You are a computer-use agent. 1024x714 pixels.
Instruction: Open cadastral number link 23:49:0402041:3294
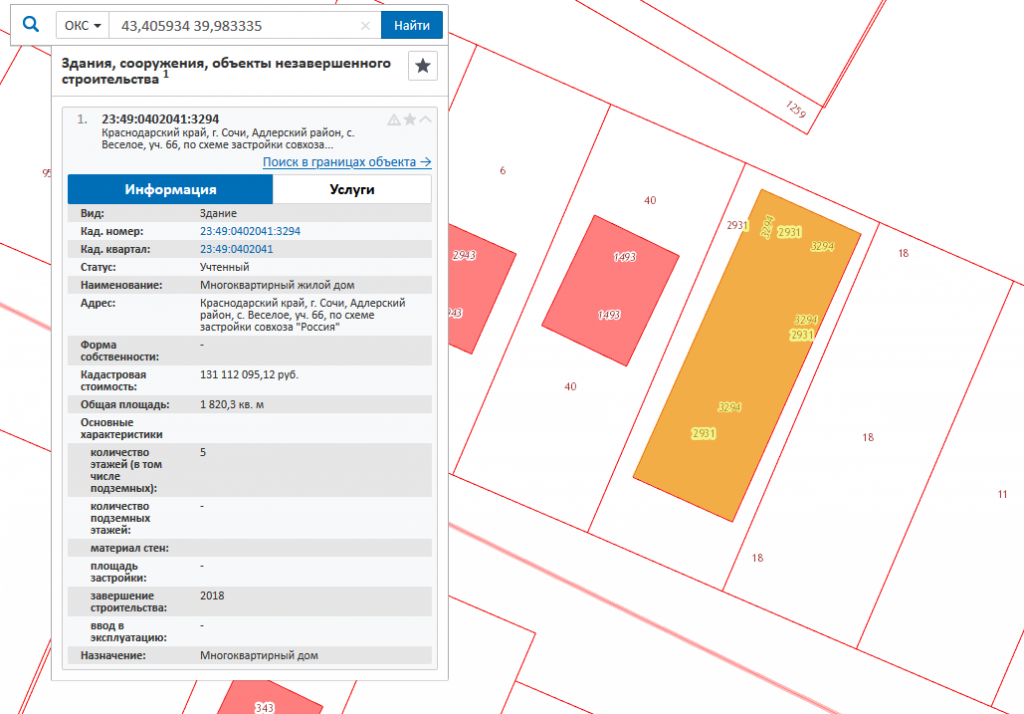point(250,231)
